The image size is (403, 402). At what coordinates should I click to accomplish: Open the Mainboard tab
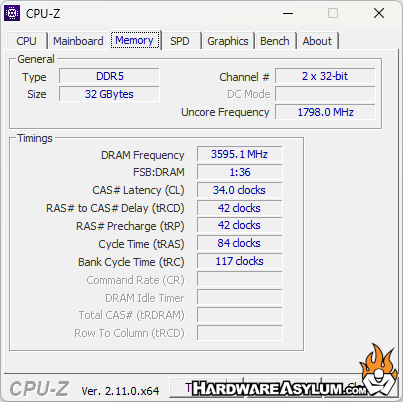point(78,41)
